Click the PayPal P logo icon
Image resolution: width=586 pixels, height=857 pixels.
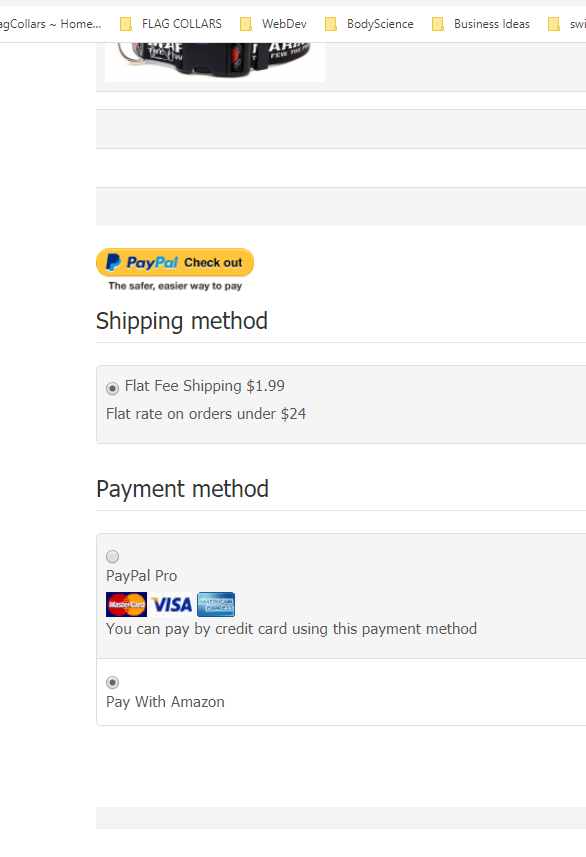pos(113,262)
